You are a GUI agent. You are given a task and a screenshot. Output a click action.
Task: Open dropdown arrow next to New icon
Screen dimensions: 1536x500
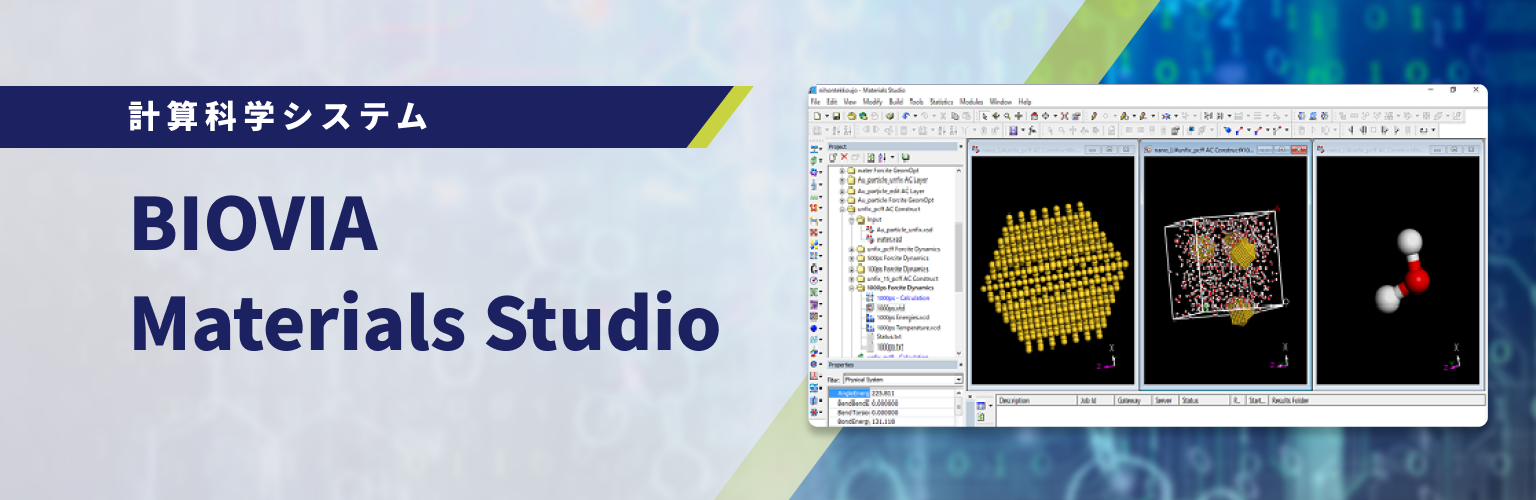827,116
